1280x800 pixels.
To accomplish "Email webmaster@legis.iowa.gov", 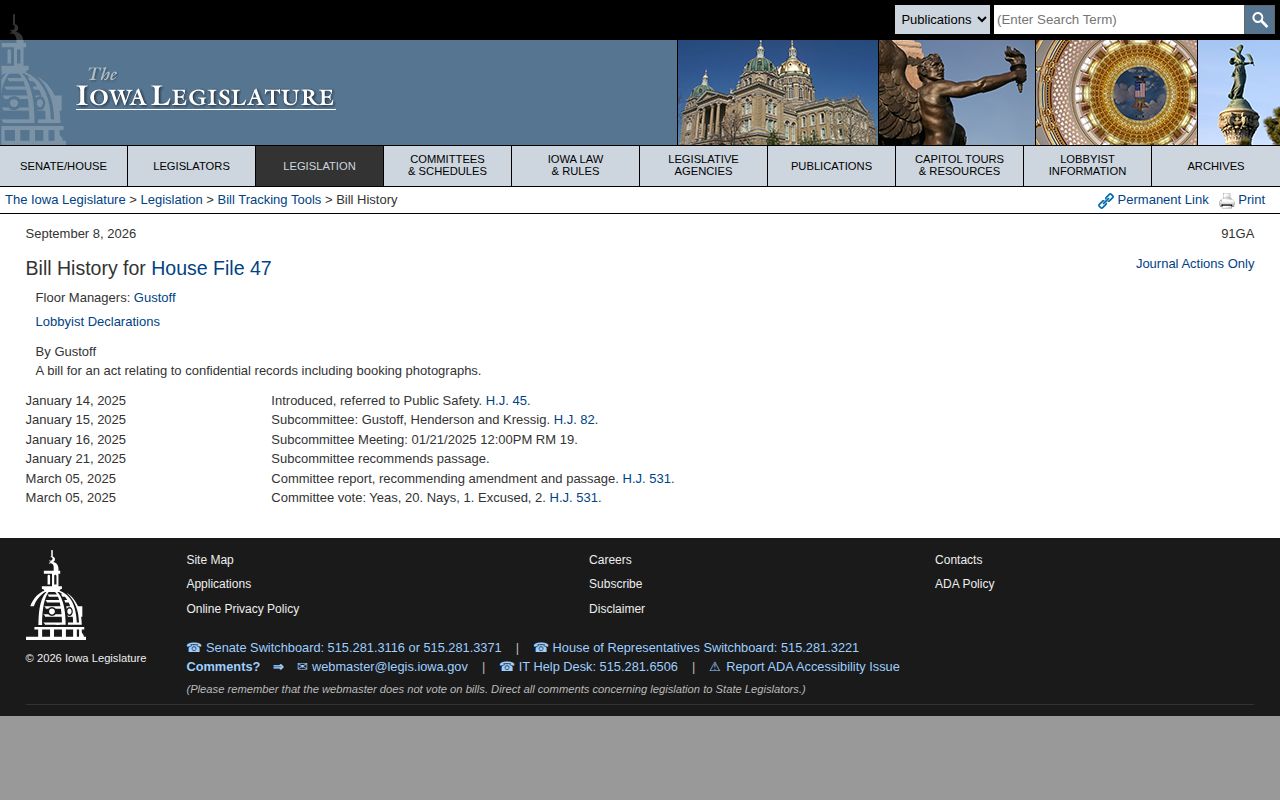I will click(382, 667).
